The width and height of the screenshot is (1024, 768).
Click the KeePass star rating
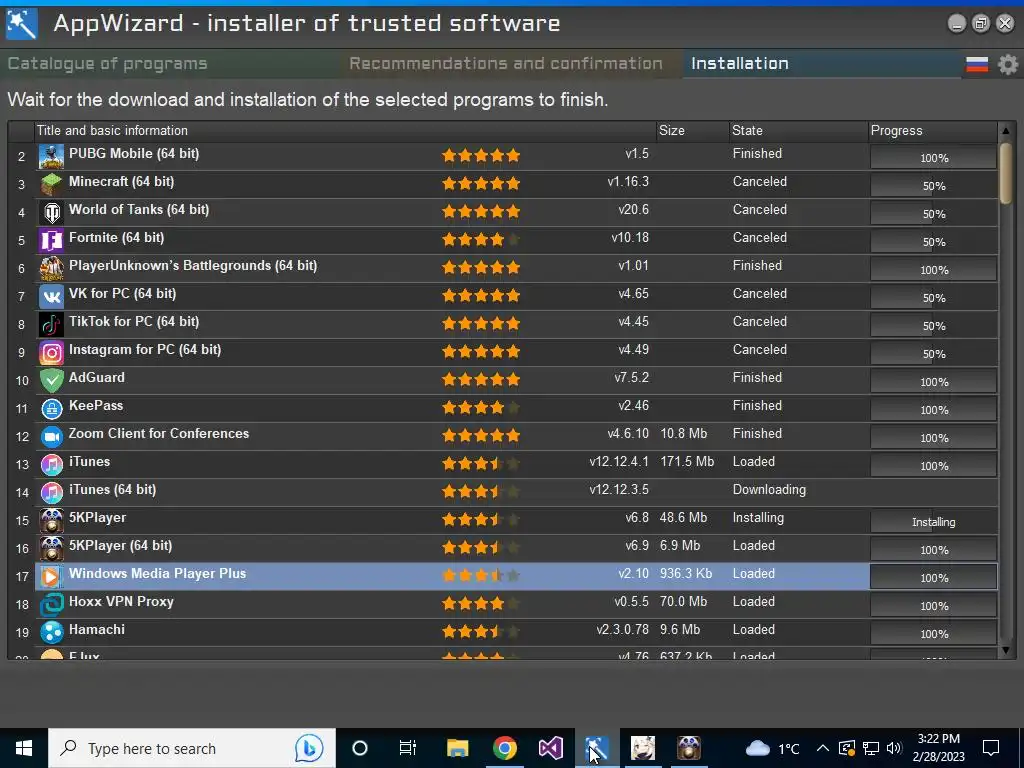[x=481, y=408]
